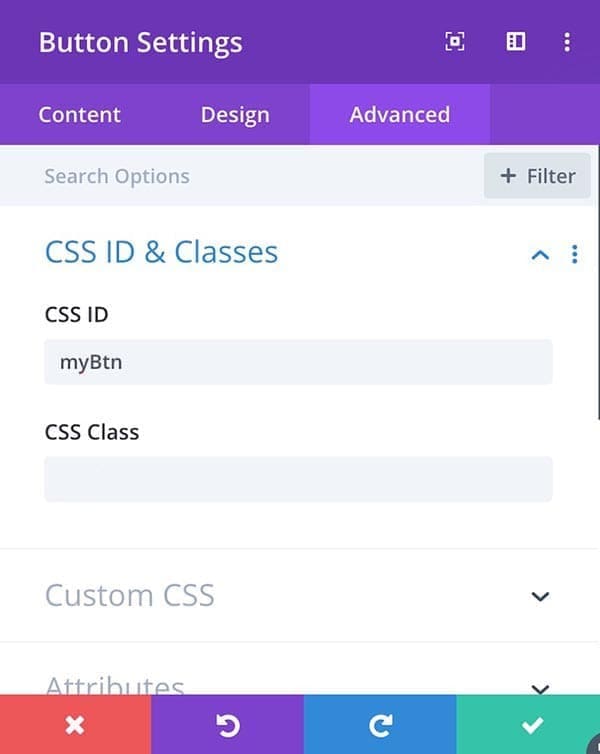This screenshot has height=754, width=600.
Task: Open the Button Settings three-dot menu
Action: coord(567,42)
